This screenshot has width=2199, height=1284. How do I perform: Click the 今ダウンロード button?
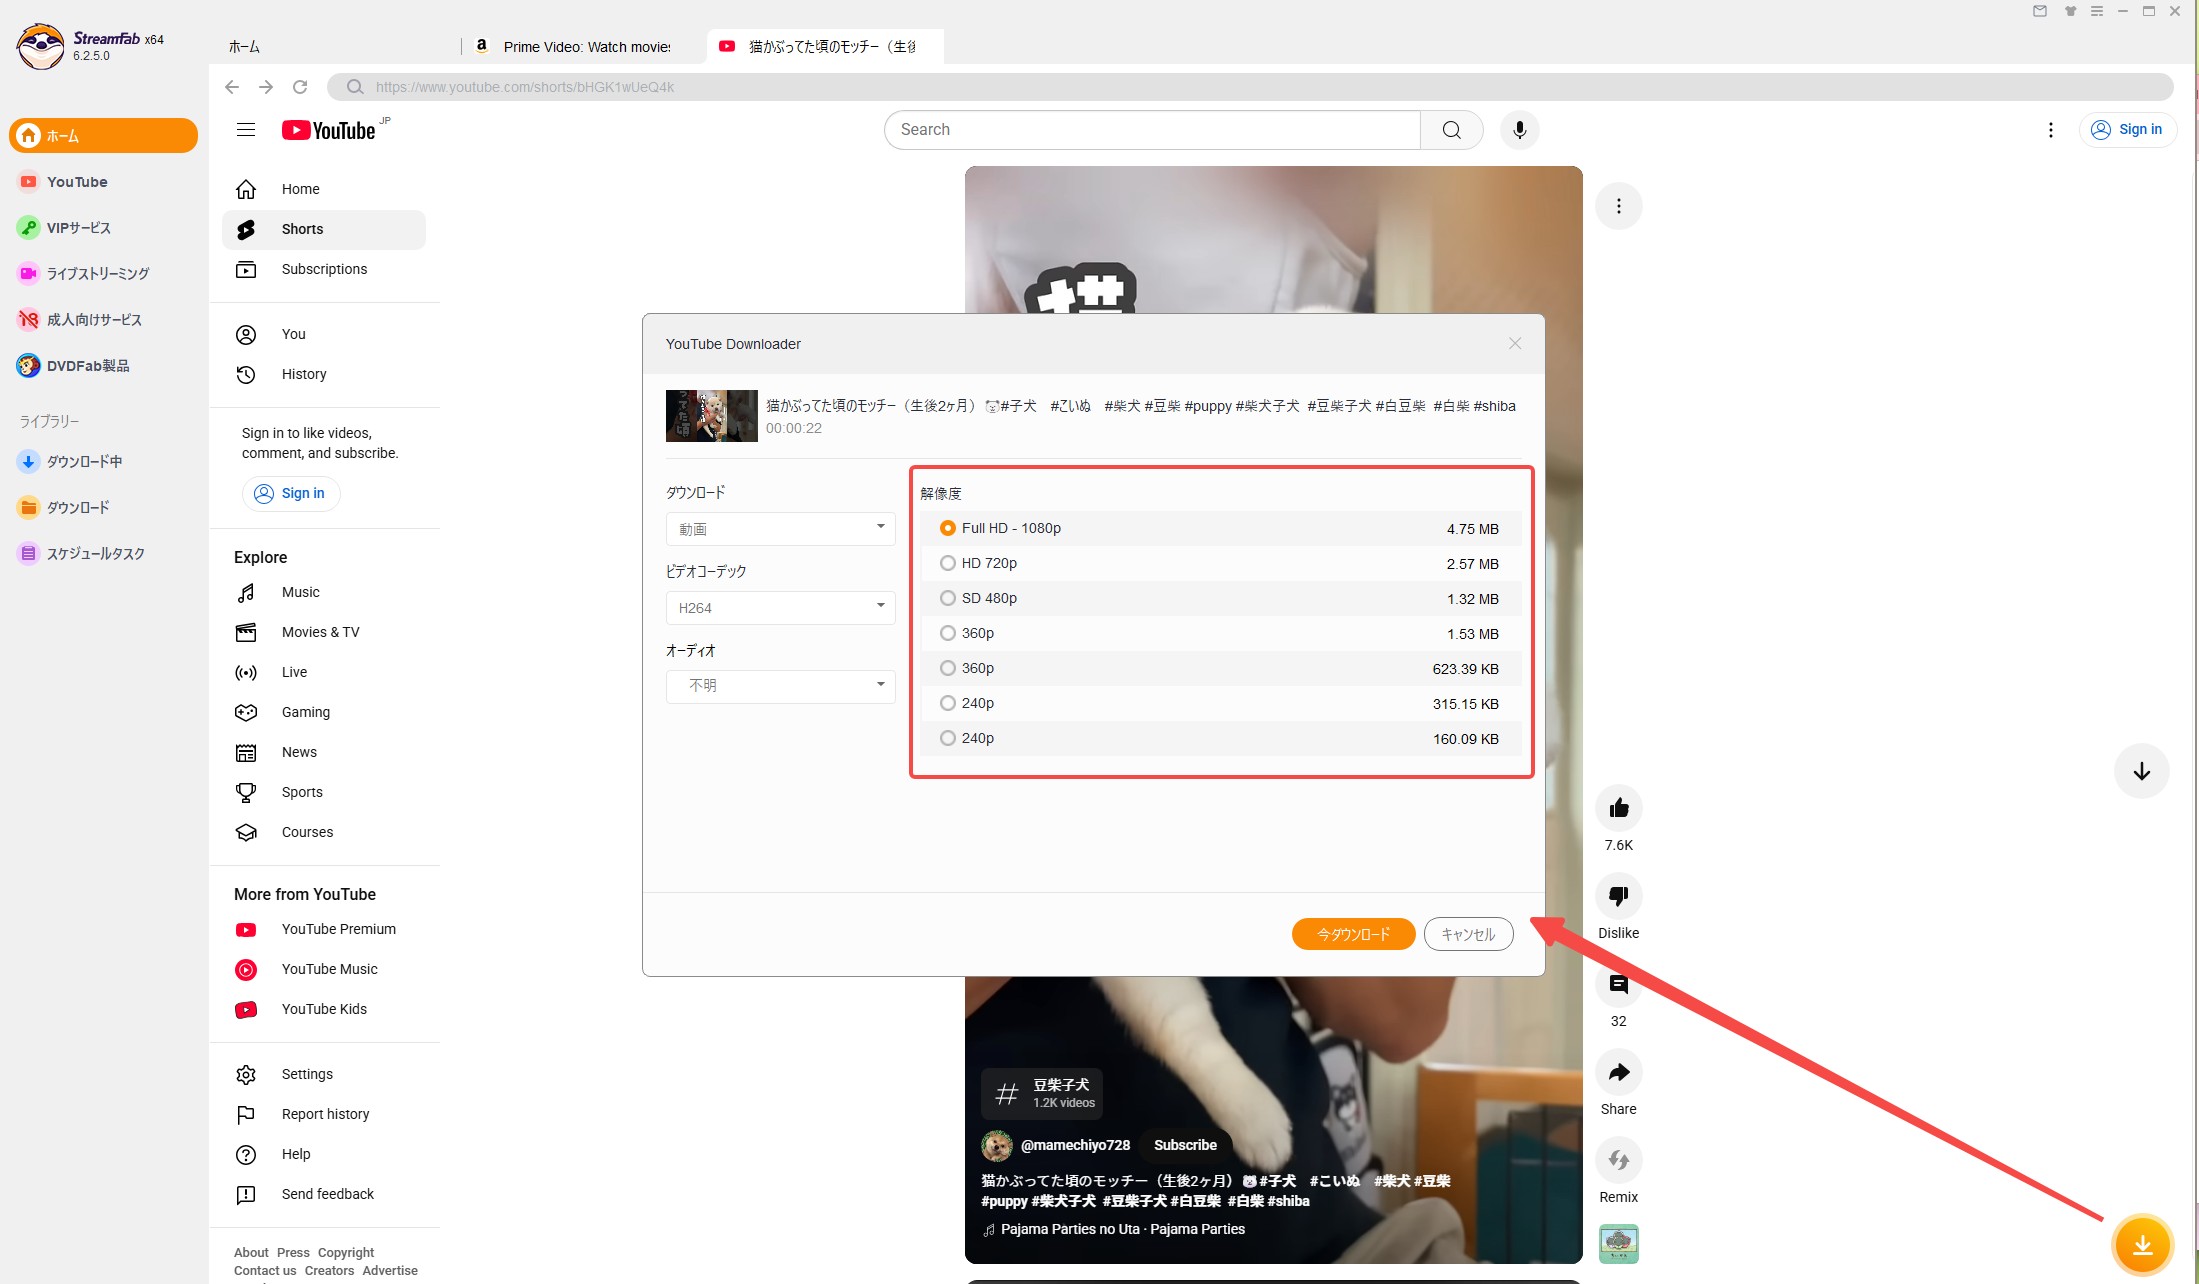pyautogui.click(x=1353, y=934)
